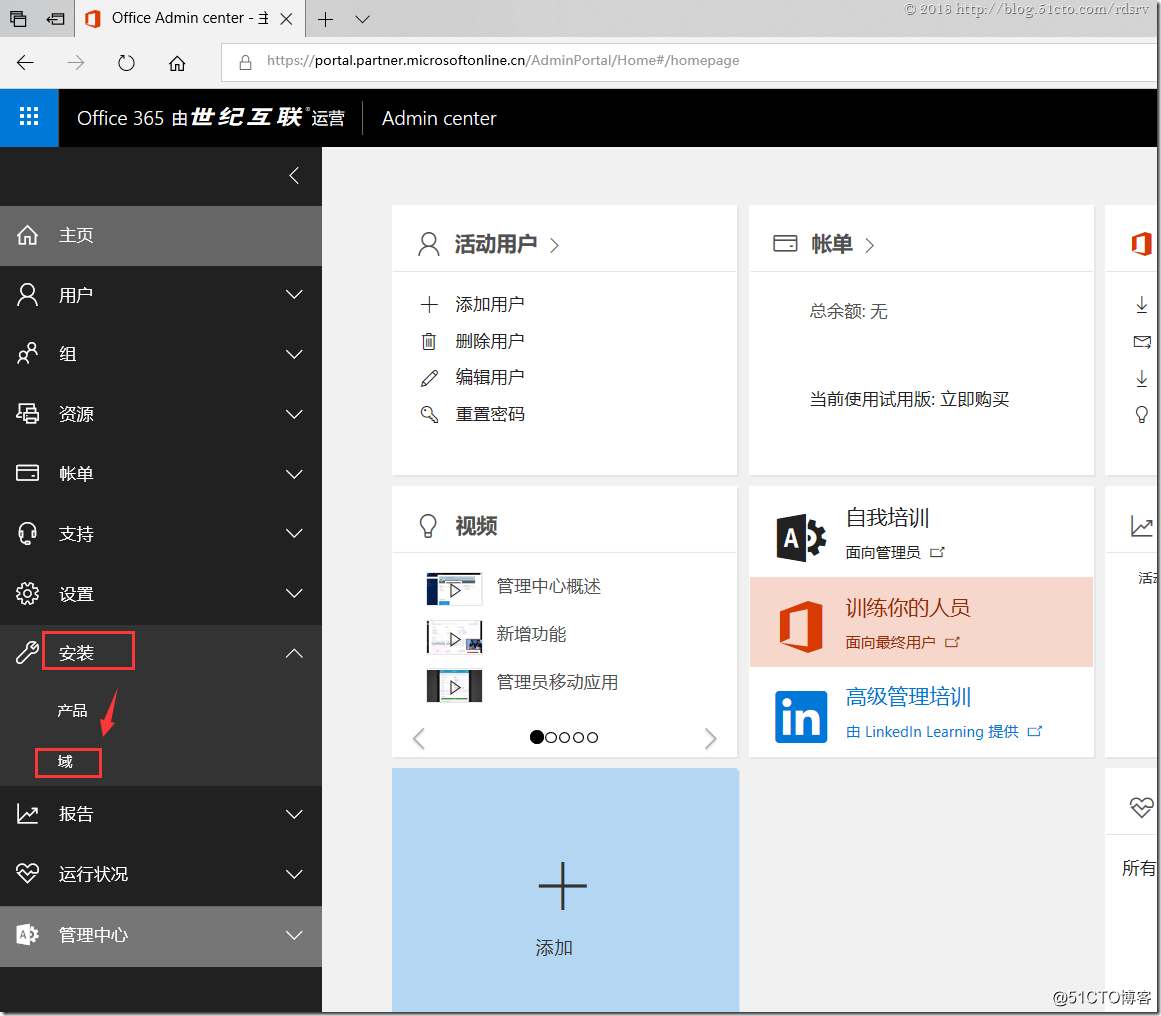Click the browser home icon
Viewport: 1161px width, 1016px height.
point(177,63)
